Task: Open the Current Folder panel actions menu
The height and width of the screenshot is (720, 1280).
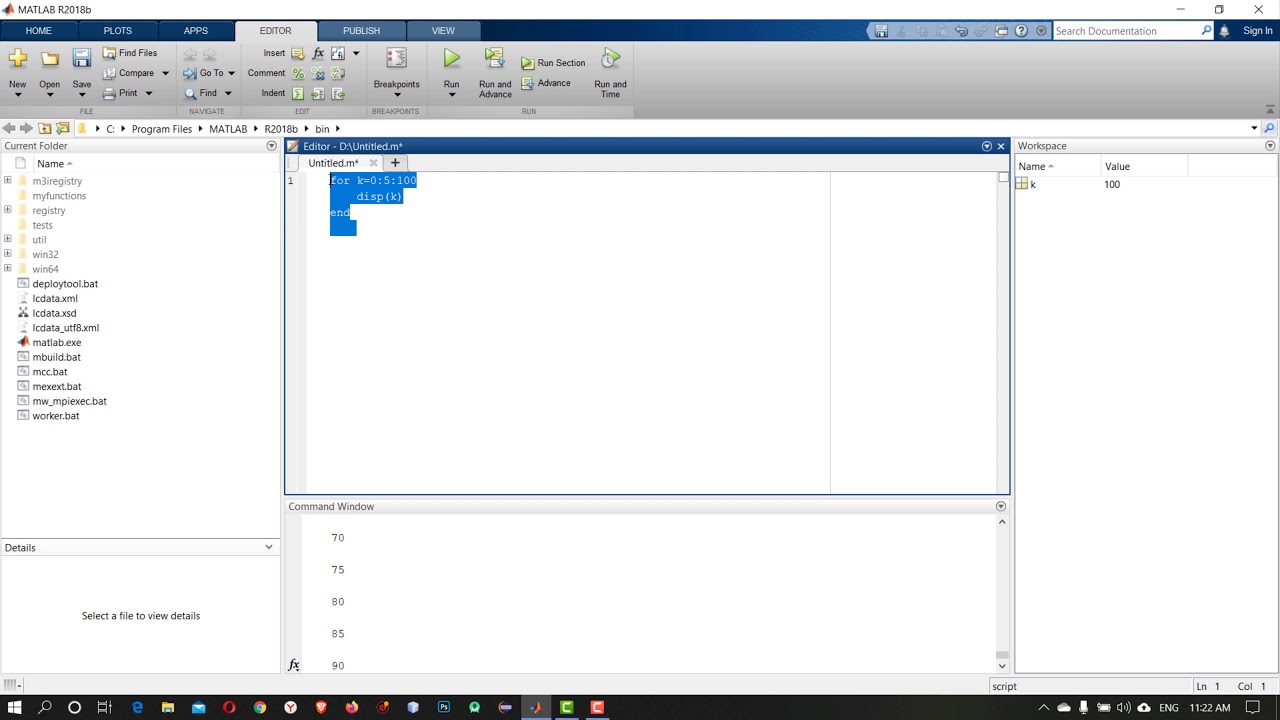Action: pyautogui.click(x=271, y=146)
